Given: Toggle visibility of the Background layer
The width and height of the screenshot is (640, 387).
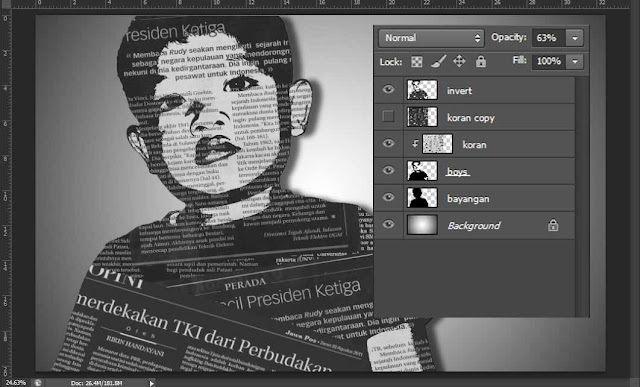Looking at the screenshot, I should tap(388, 224).
